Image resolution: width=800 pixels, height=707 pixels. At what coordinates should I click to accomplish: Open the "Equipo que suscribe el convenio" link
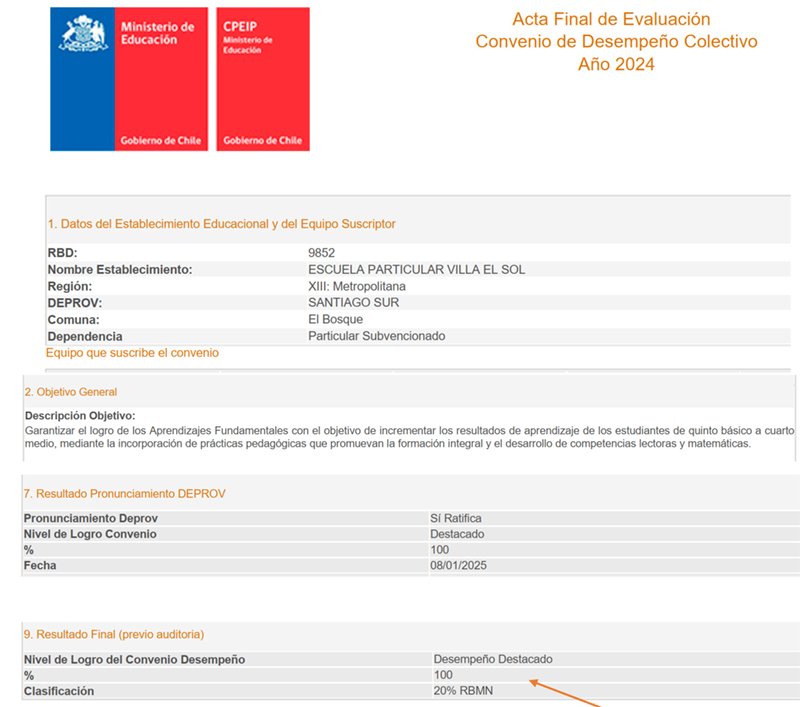coord(132,353)
